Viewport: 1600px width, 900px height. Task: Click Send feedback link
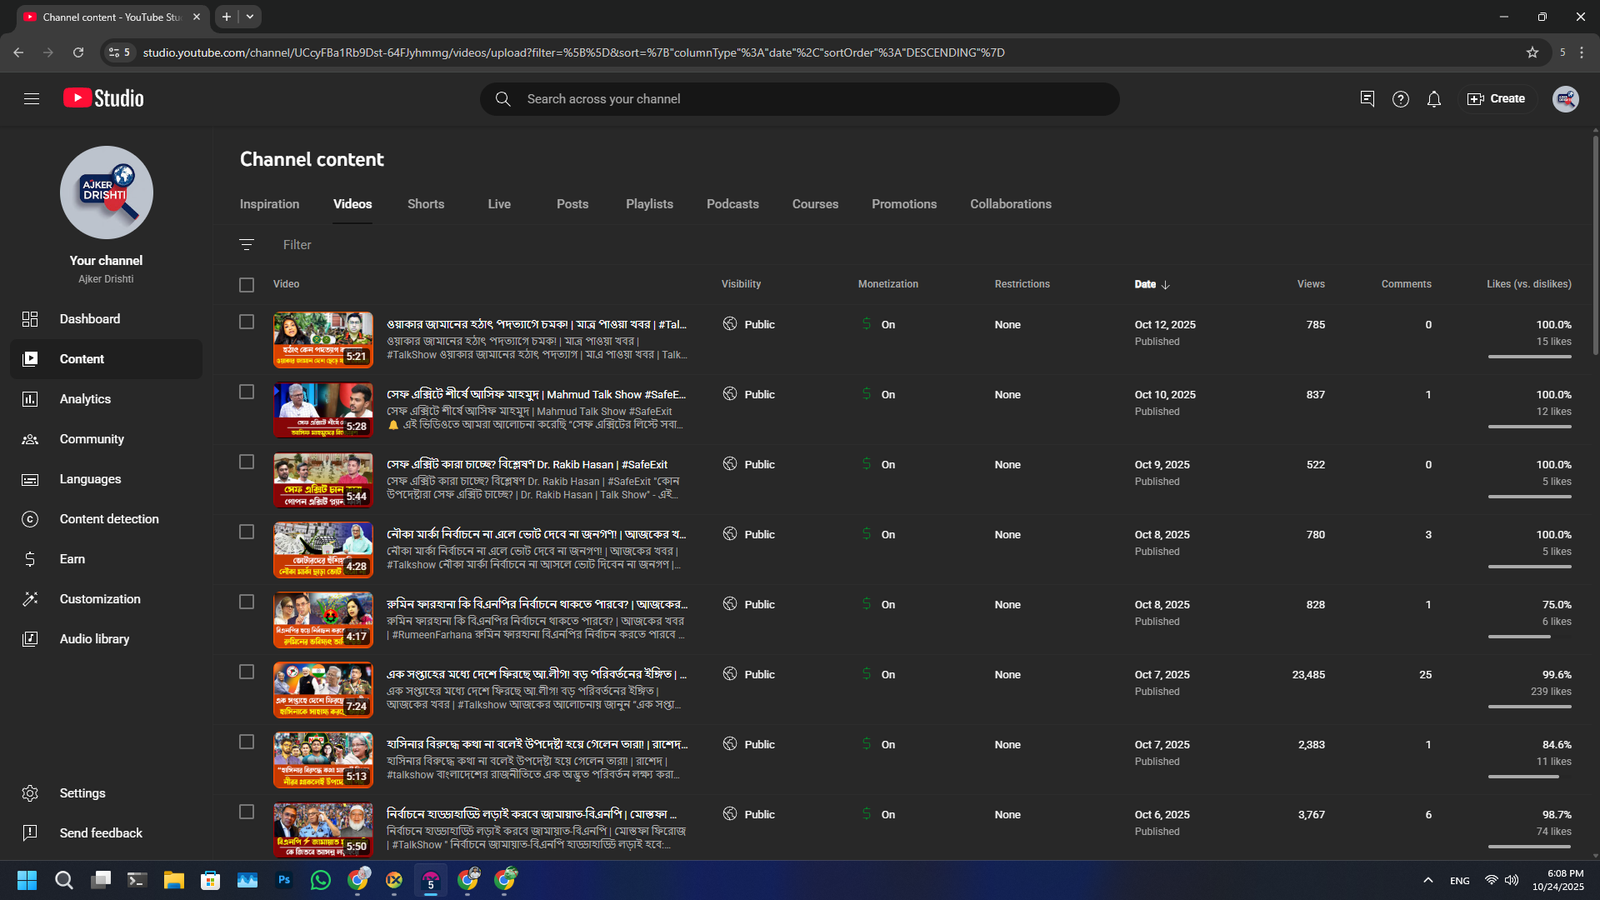click(100, 833)
